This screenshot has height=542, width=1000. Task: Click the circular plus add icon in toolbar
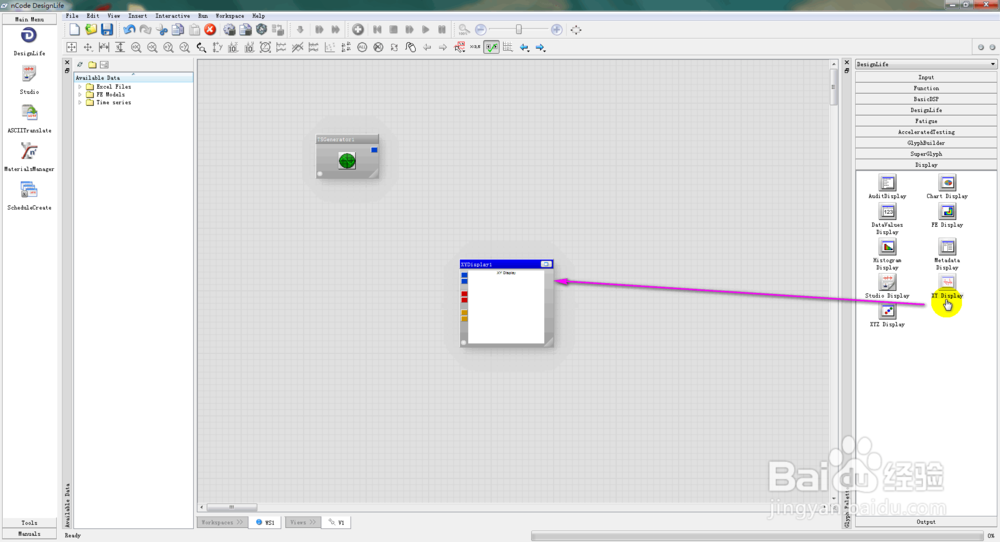[x=358, y=29]
